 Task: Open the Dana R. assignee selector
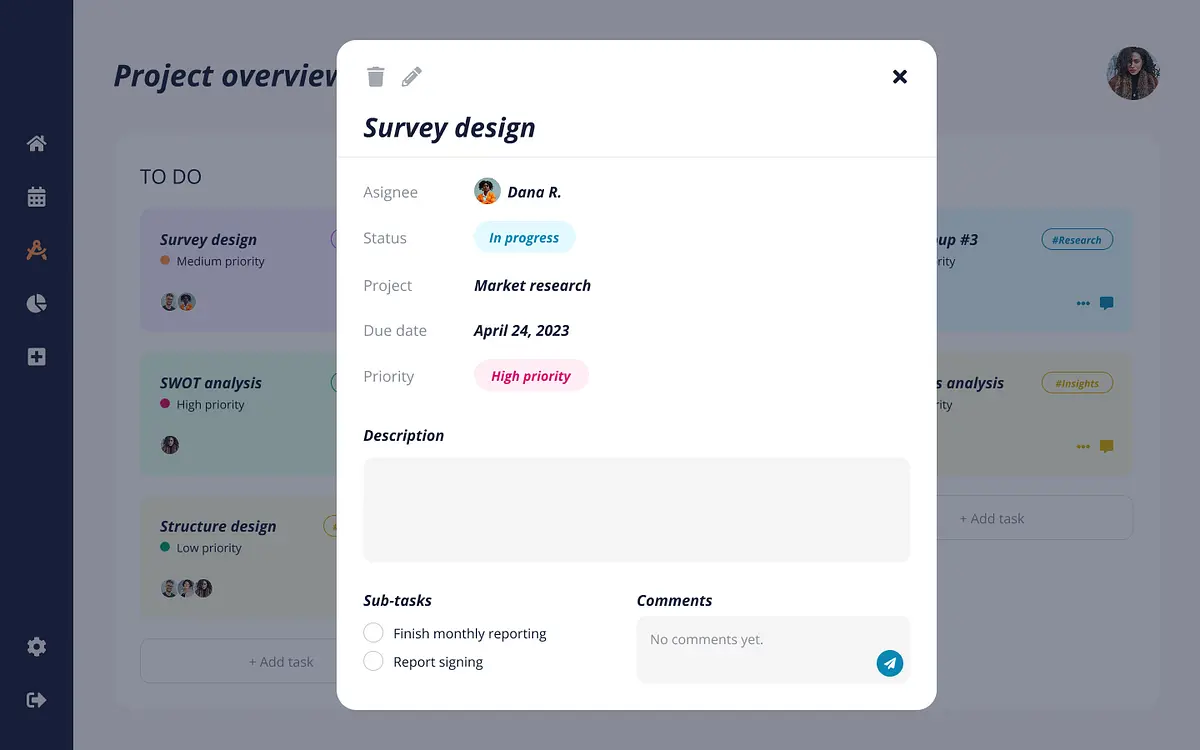518,192
